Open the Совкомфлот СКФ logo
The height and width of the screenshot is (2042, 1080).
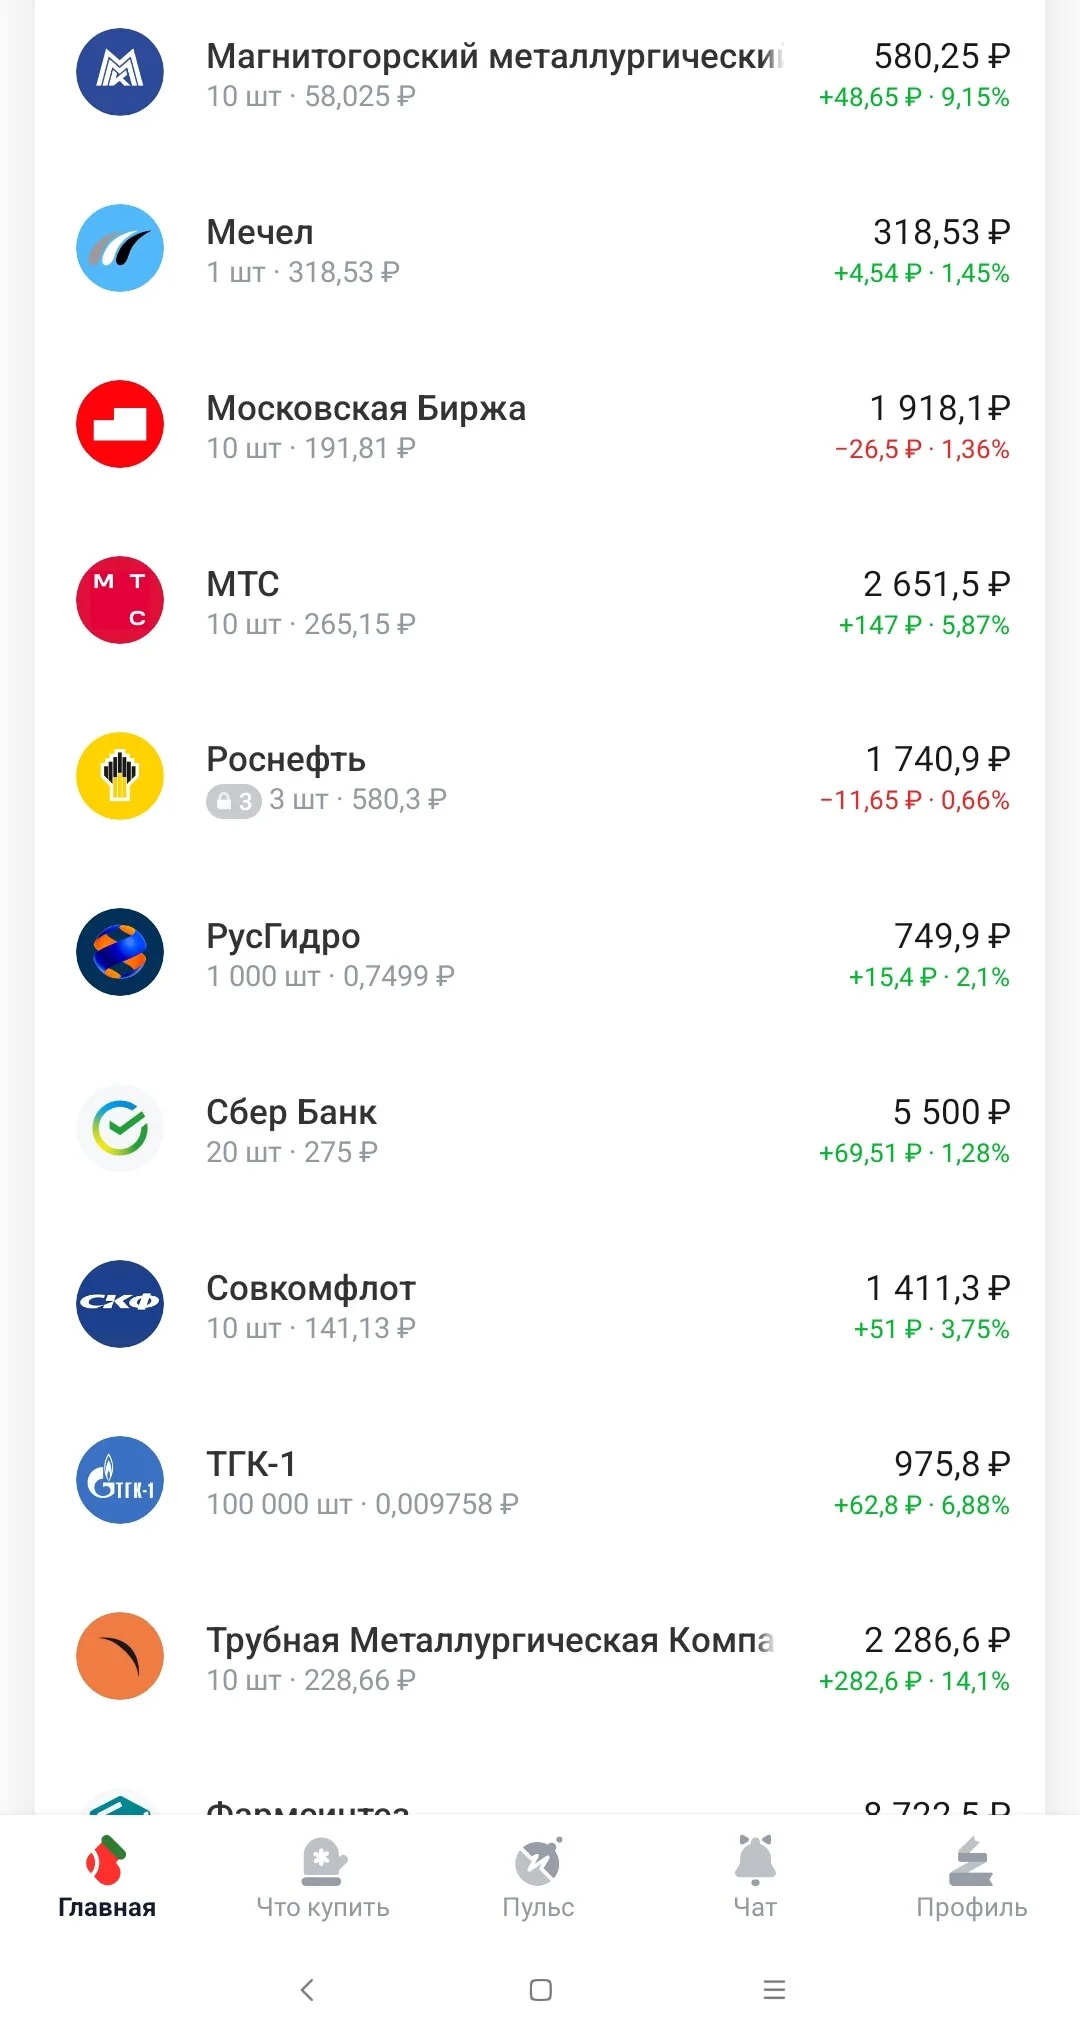120,1304
